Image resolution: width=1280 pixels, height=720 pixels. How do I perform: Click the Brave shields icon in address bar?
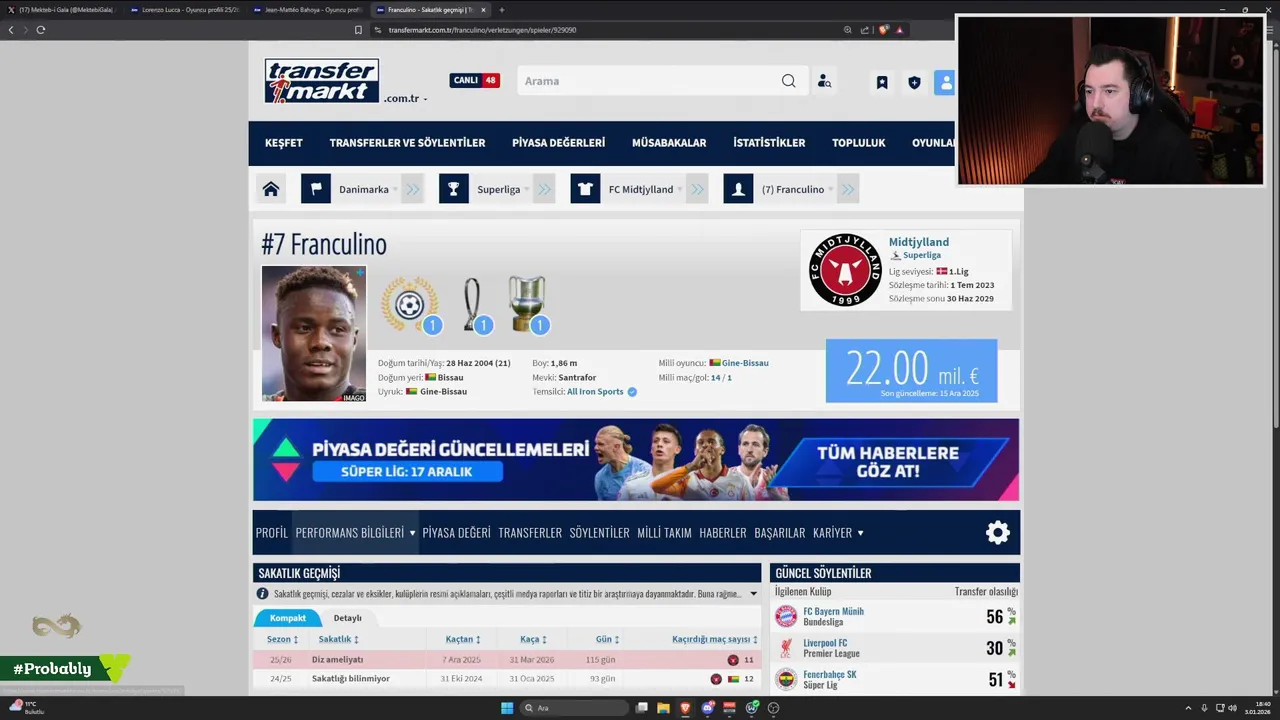[x=884, y=30]
